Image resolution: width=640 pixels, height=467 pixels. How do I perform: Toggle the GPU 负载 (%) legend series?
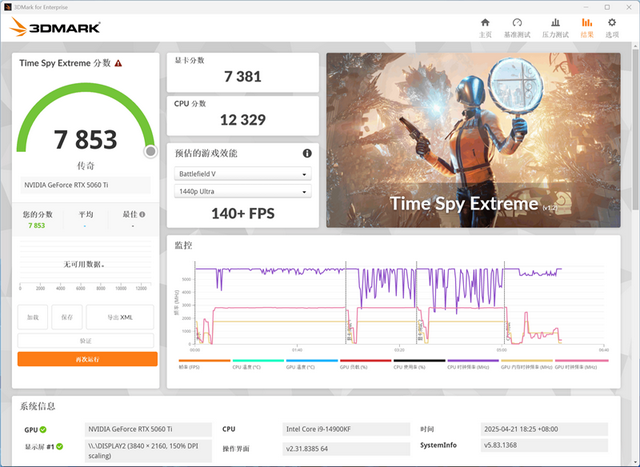click(x=366, y=364)
